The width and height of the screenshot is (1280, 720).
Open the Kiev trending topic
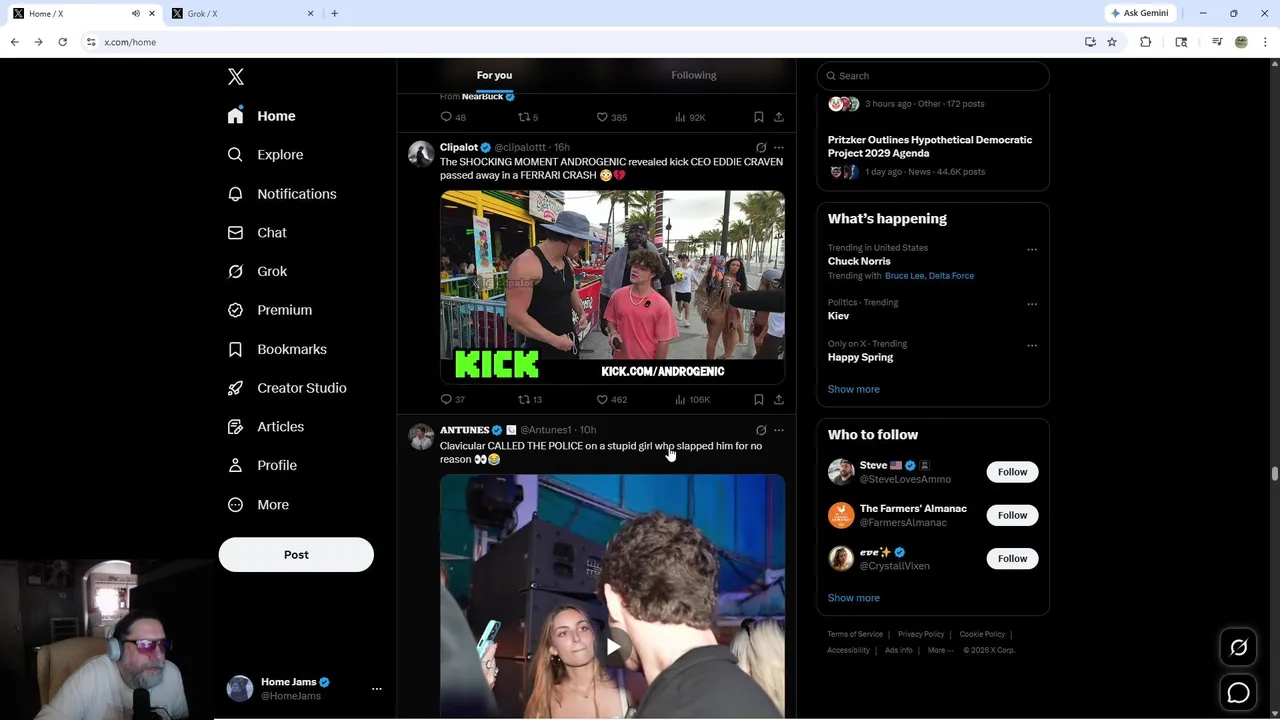[x=838, y=316]
